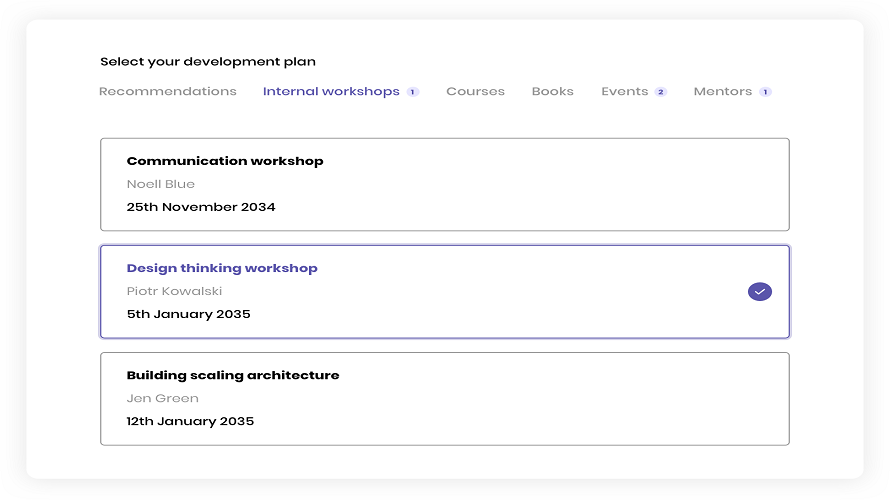This screenshot has width=890, height=500.
Task: Click presenter name Piotr Kowalski
Action: pyautogui.click(x=174, y=291)
